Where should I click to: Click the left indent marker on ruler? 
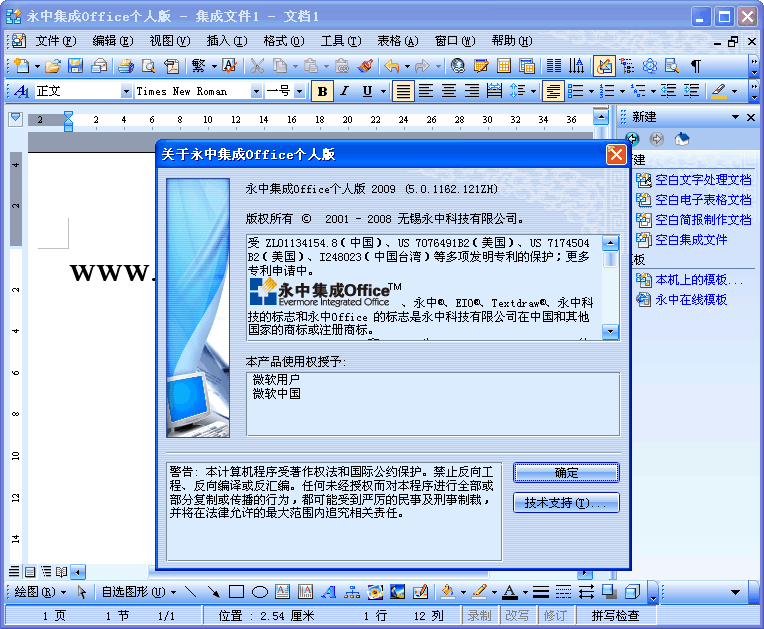(68, 127)
